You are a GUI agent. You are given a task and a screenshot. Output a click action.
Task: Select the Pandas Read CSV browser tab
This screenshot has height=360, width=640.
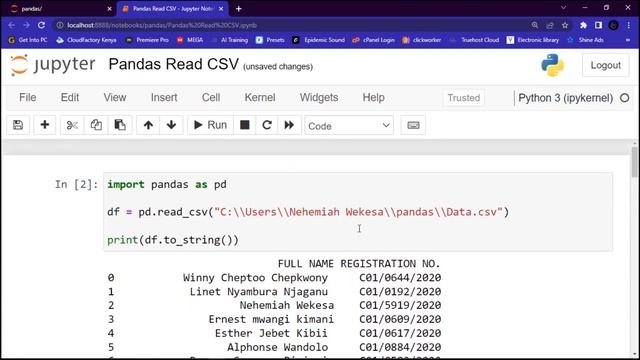tap(173, 9)
